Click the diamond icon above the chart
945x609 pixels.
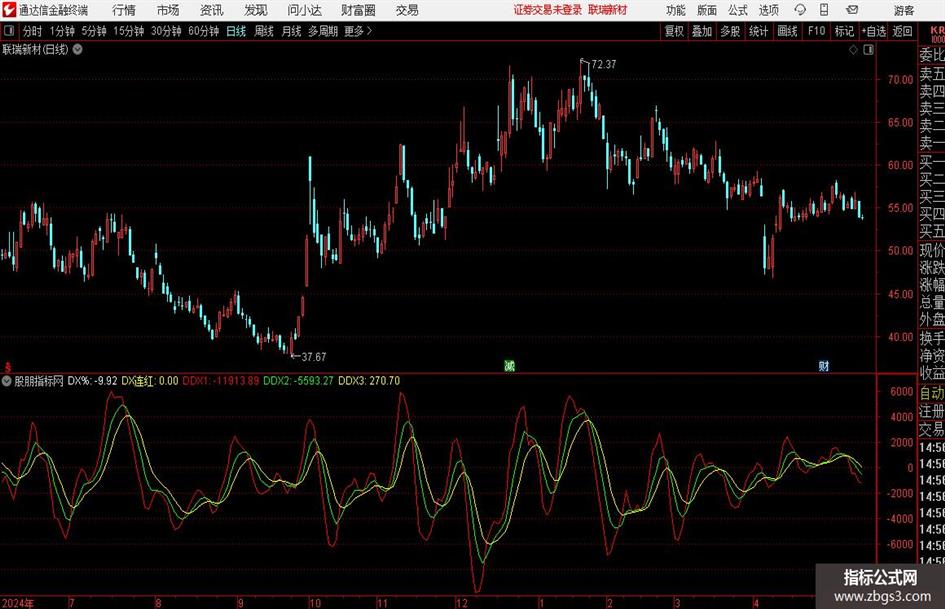pyautogui.click(x=853, y=50)
